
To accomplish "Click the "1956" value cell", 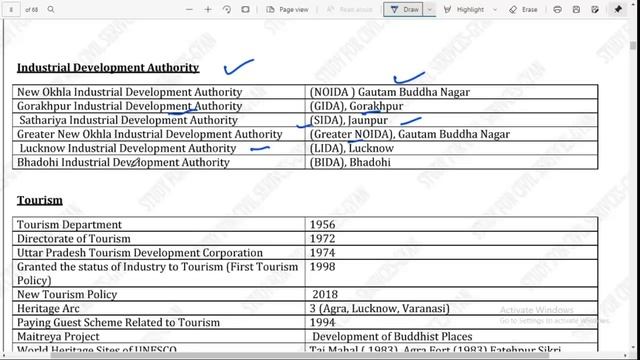I will pyautogui.click(x=451, y=224).
